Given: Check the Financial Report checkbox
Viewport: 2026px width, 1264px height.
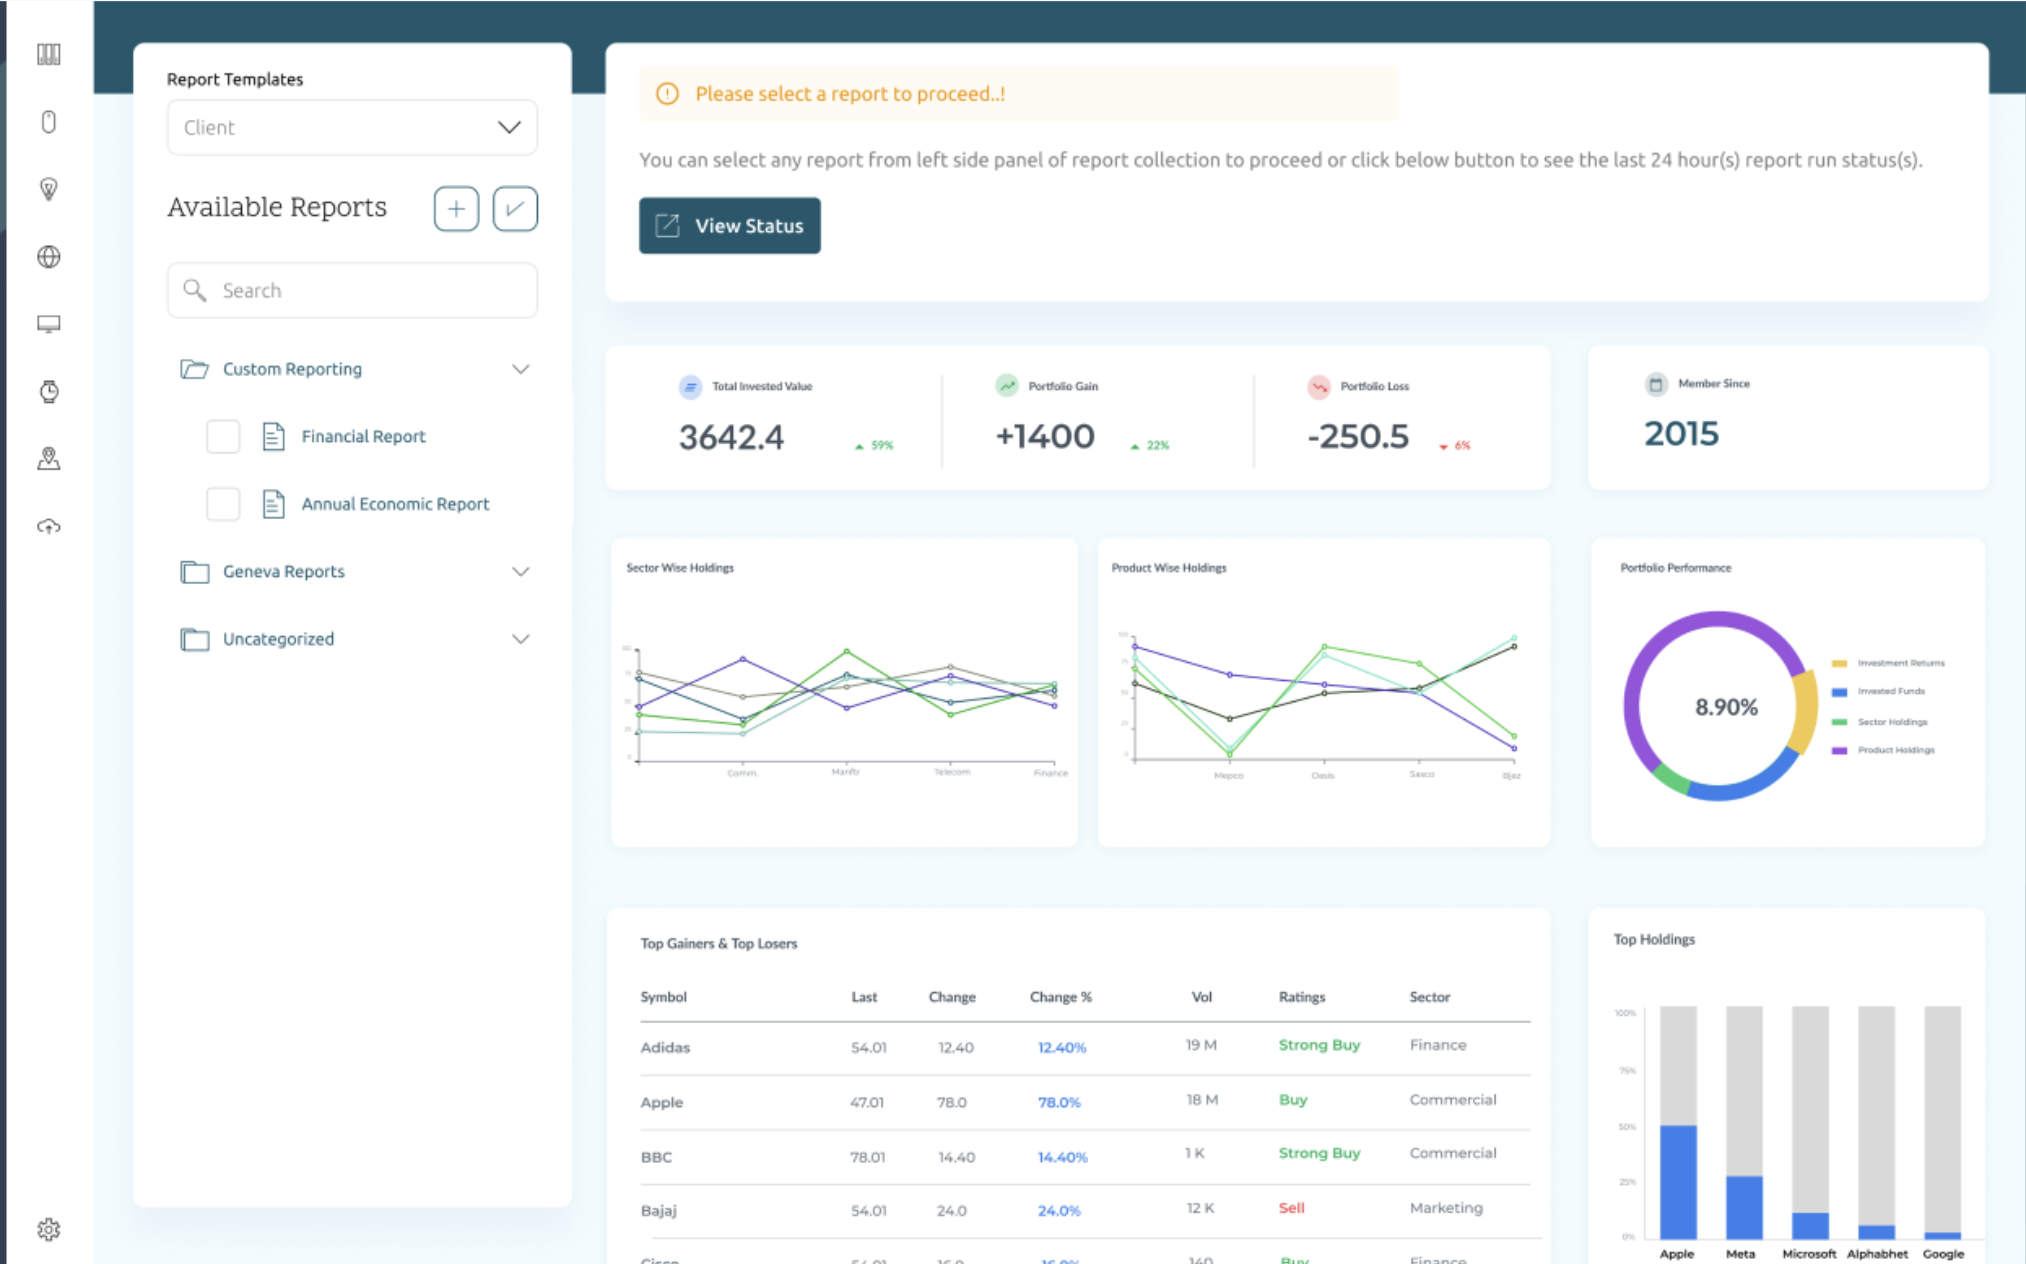Looking at the screenshot, I should click(223, 437).
